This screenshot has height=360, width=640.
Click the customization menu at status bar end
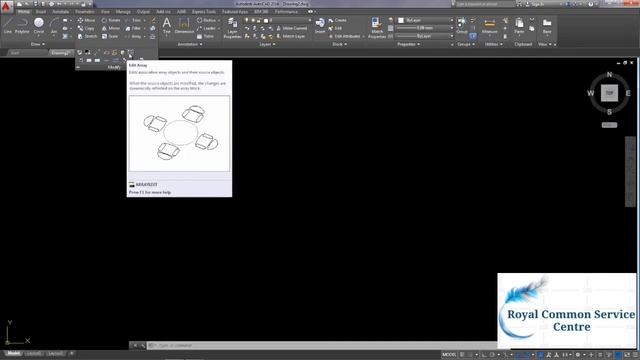point(635,355)
